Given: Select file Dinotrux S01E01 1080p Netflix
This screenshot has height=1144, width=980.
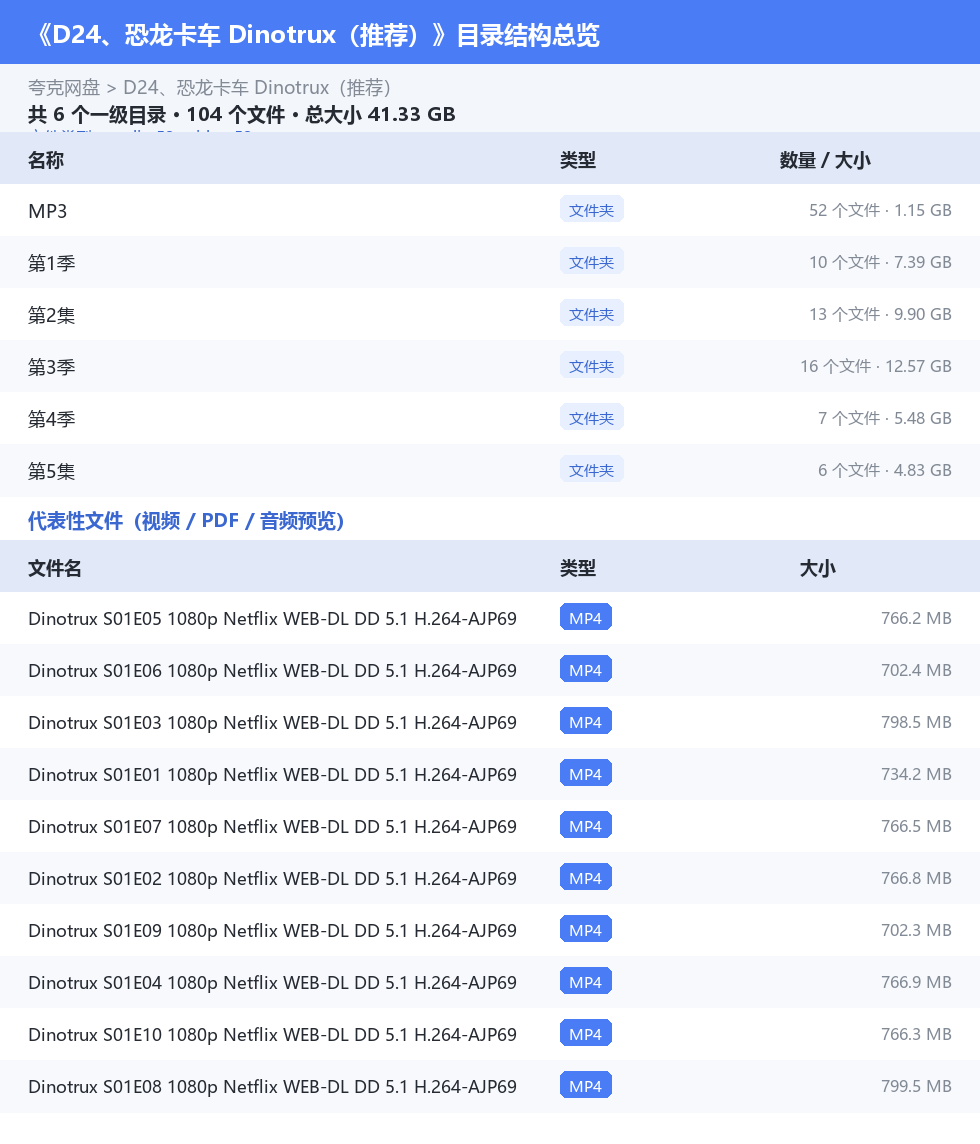Looking at the screenshot, I should click(x=272, y=775).
